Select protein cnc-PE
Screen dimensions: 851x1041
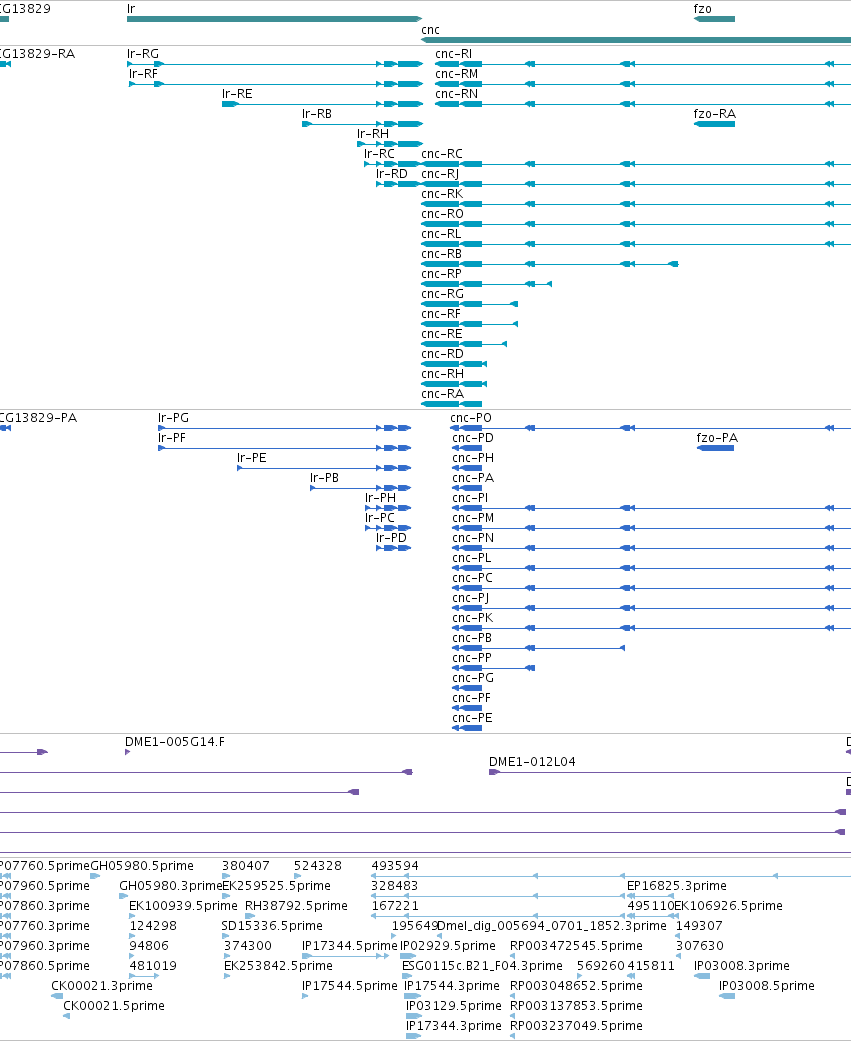[x=467, y=728]
